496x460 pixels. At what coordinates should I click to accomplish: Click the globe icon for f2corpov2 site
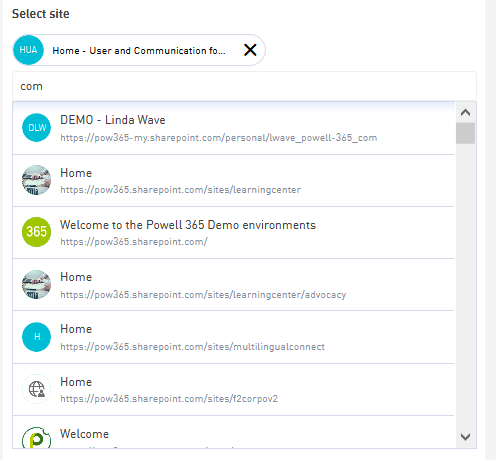36,389
